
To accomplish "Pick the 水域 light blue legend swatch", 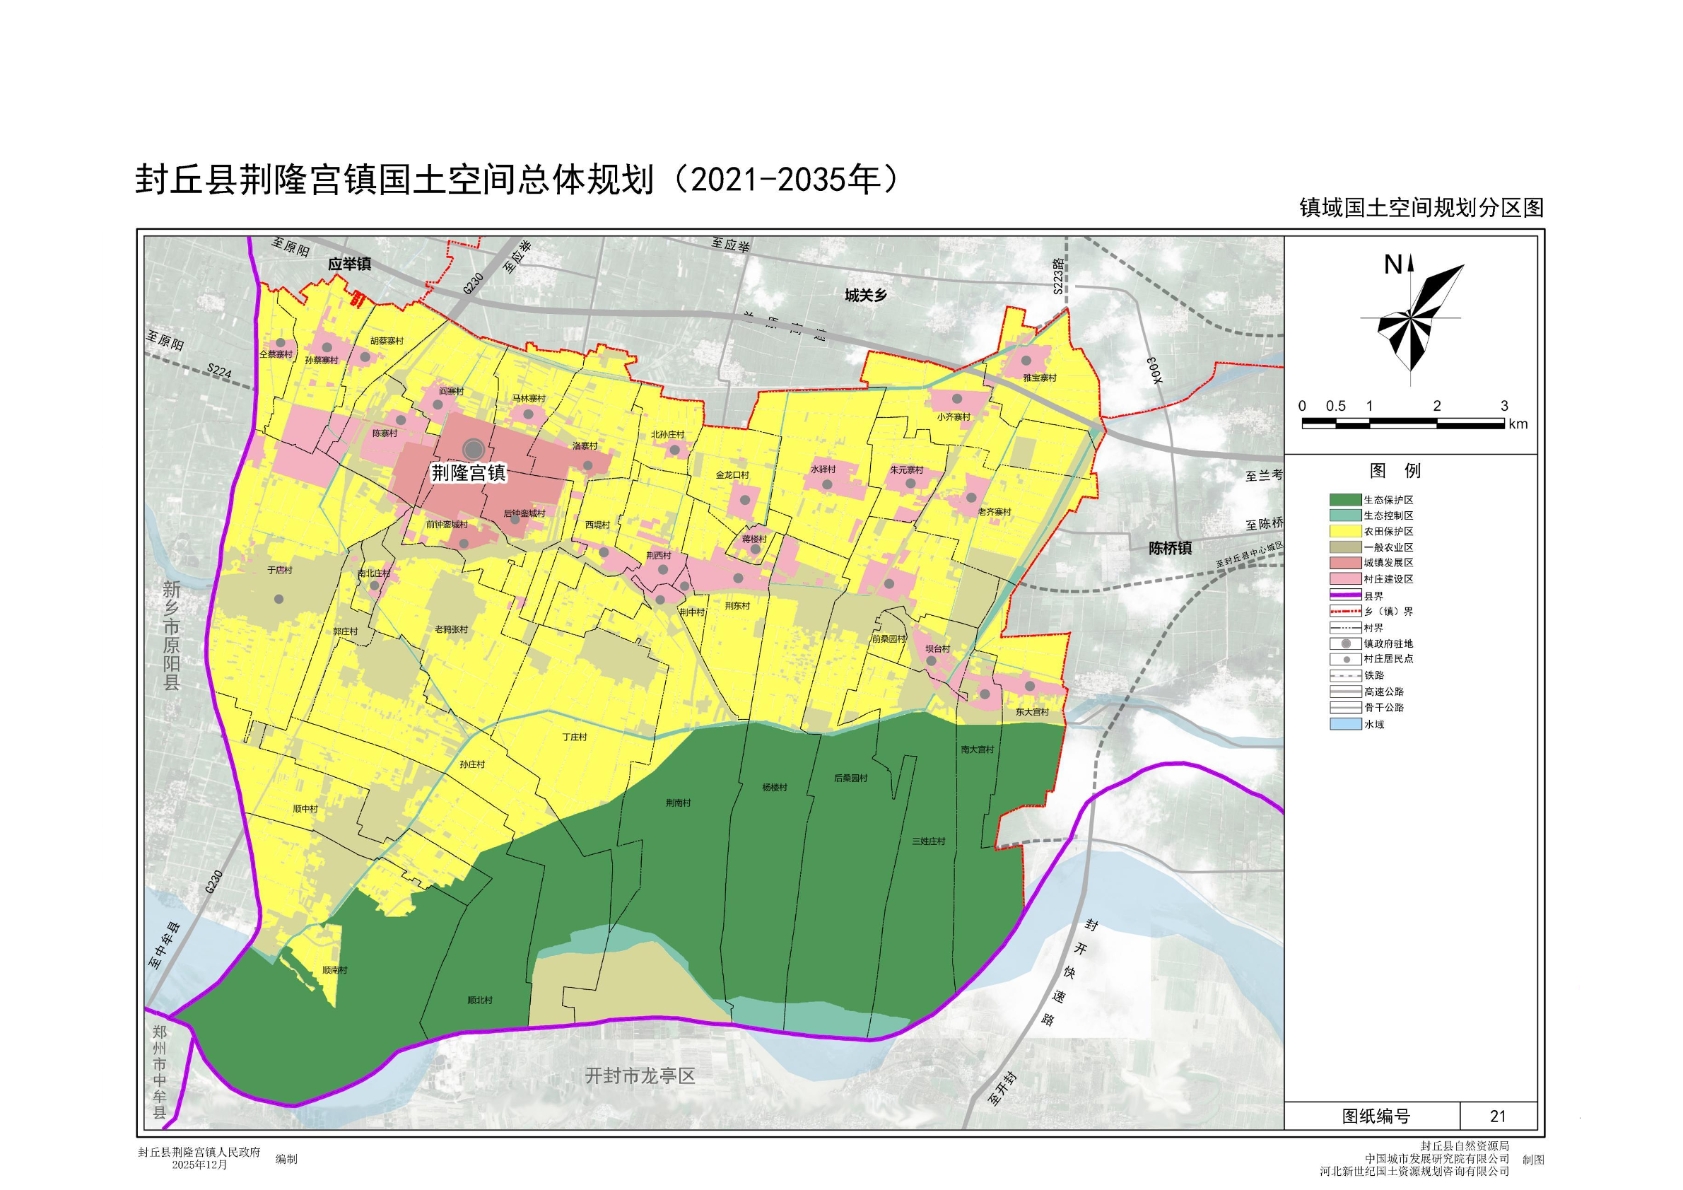I will pyautogui.click(x=1345, y=724).
